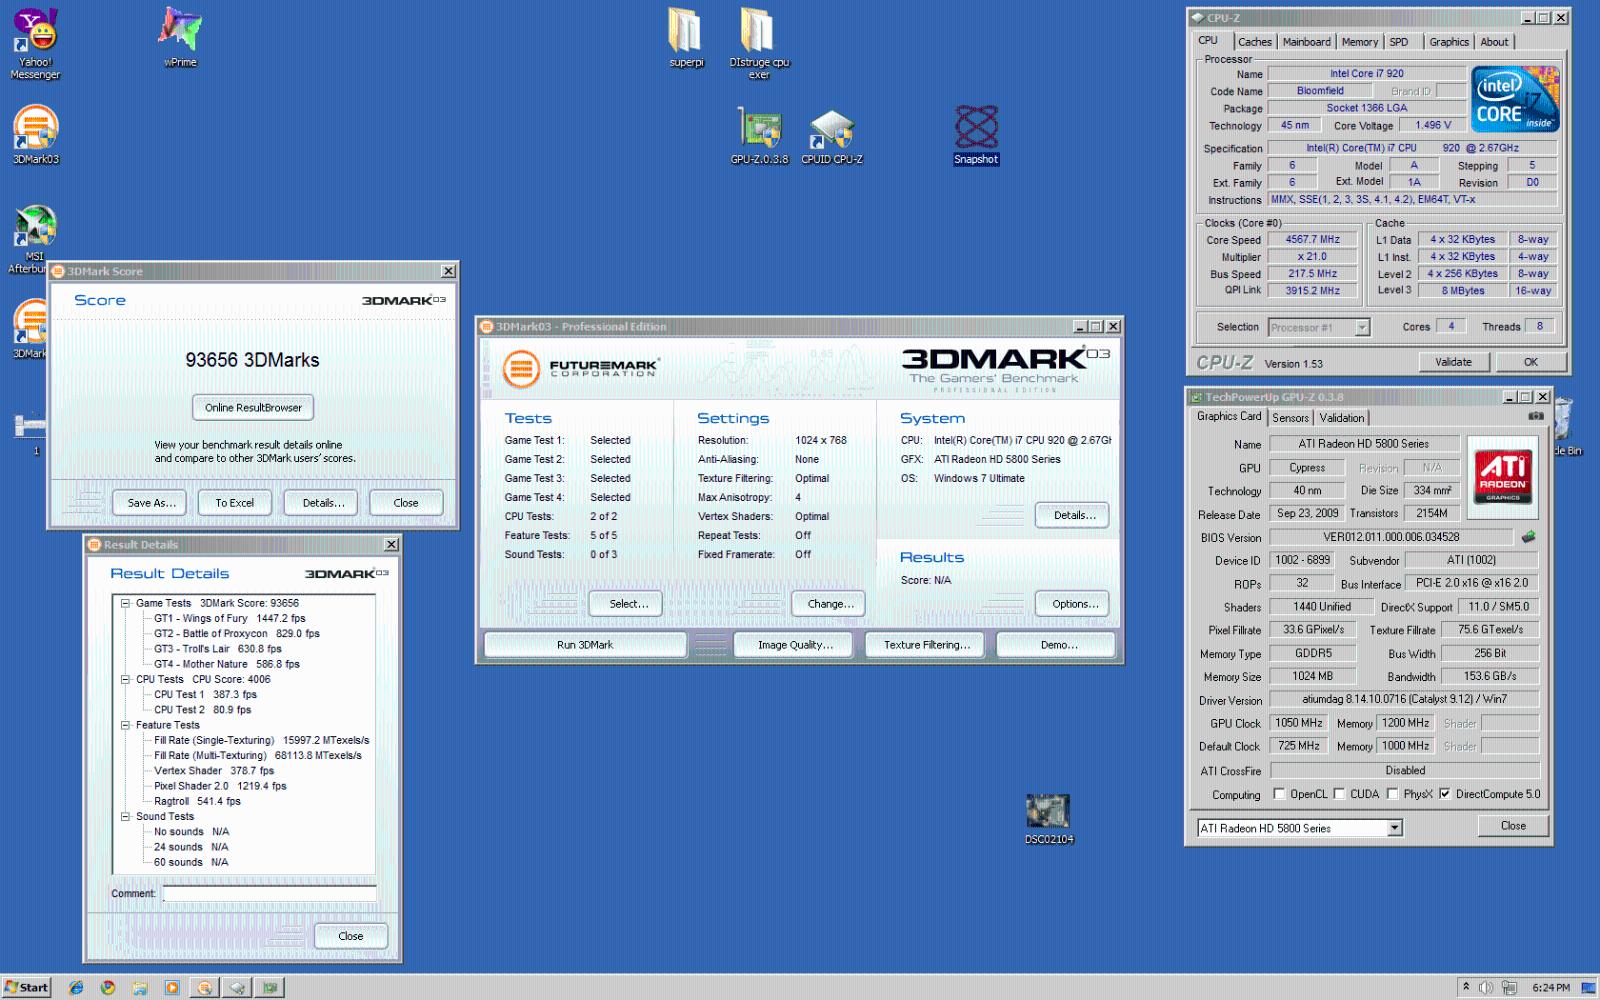This screenshot has width=1600, height=1000.
Task: Click the To Excel button
Action: 234,503
